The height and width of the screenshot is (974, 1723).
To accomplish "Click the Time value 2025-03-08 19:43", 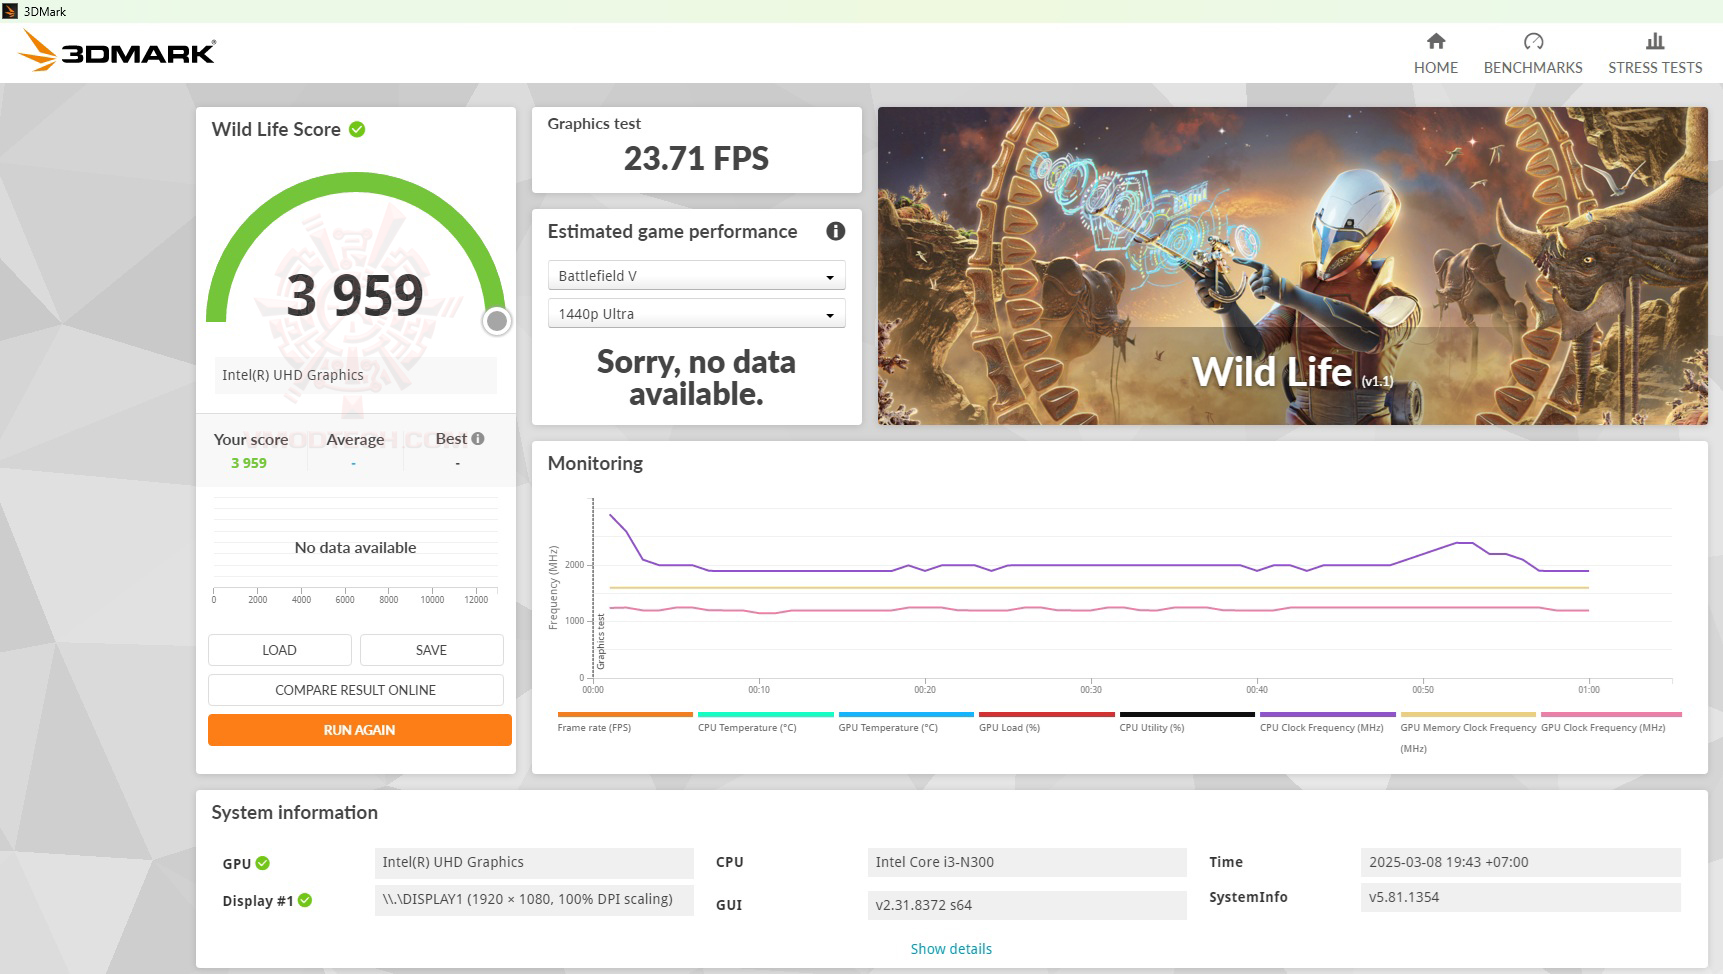I will pyautogui.click(x=1520, y=862).
